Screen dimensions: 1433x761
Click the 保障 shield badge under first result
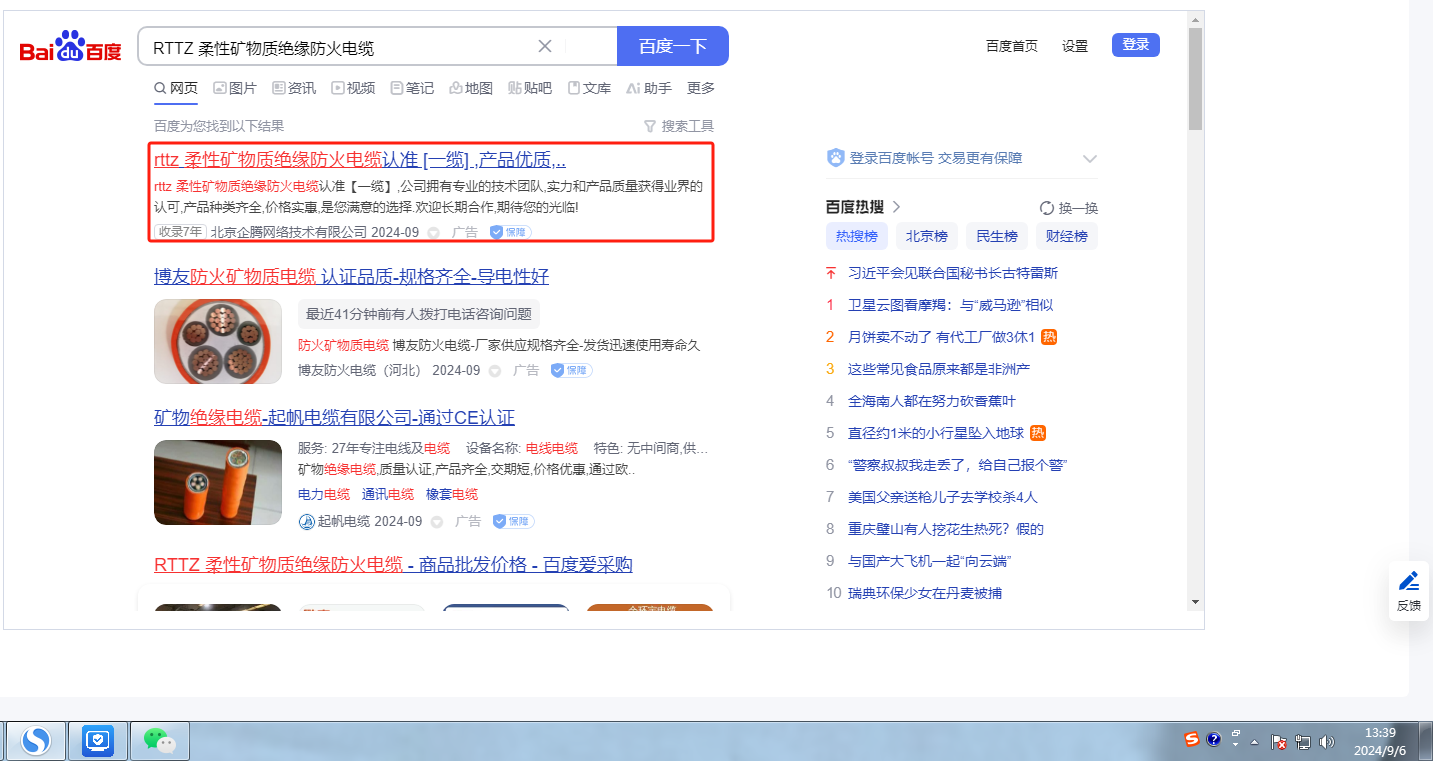click(510, 232)
